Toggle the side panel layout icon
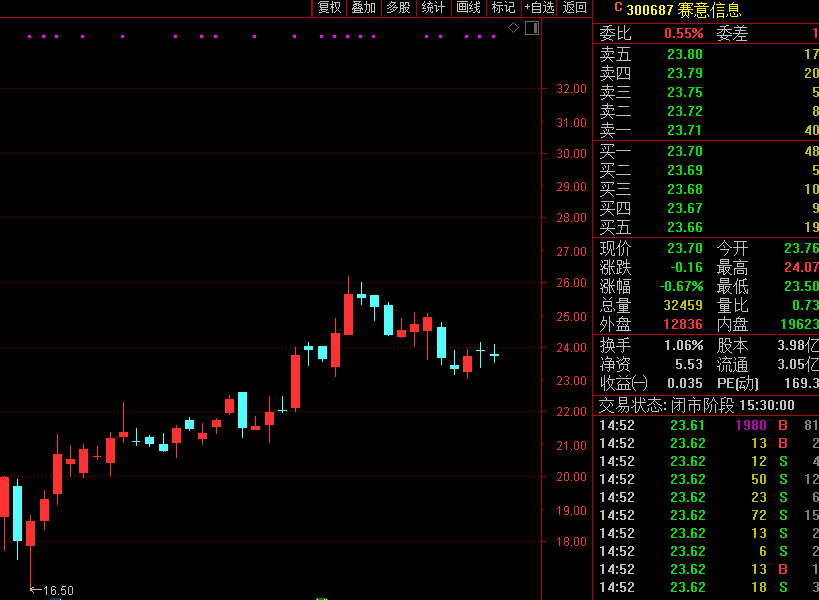The width and height of the screenshot is (819, 600). (531, 28)
